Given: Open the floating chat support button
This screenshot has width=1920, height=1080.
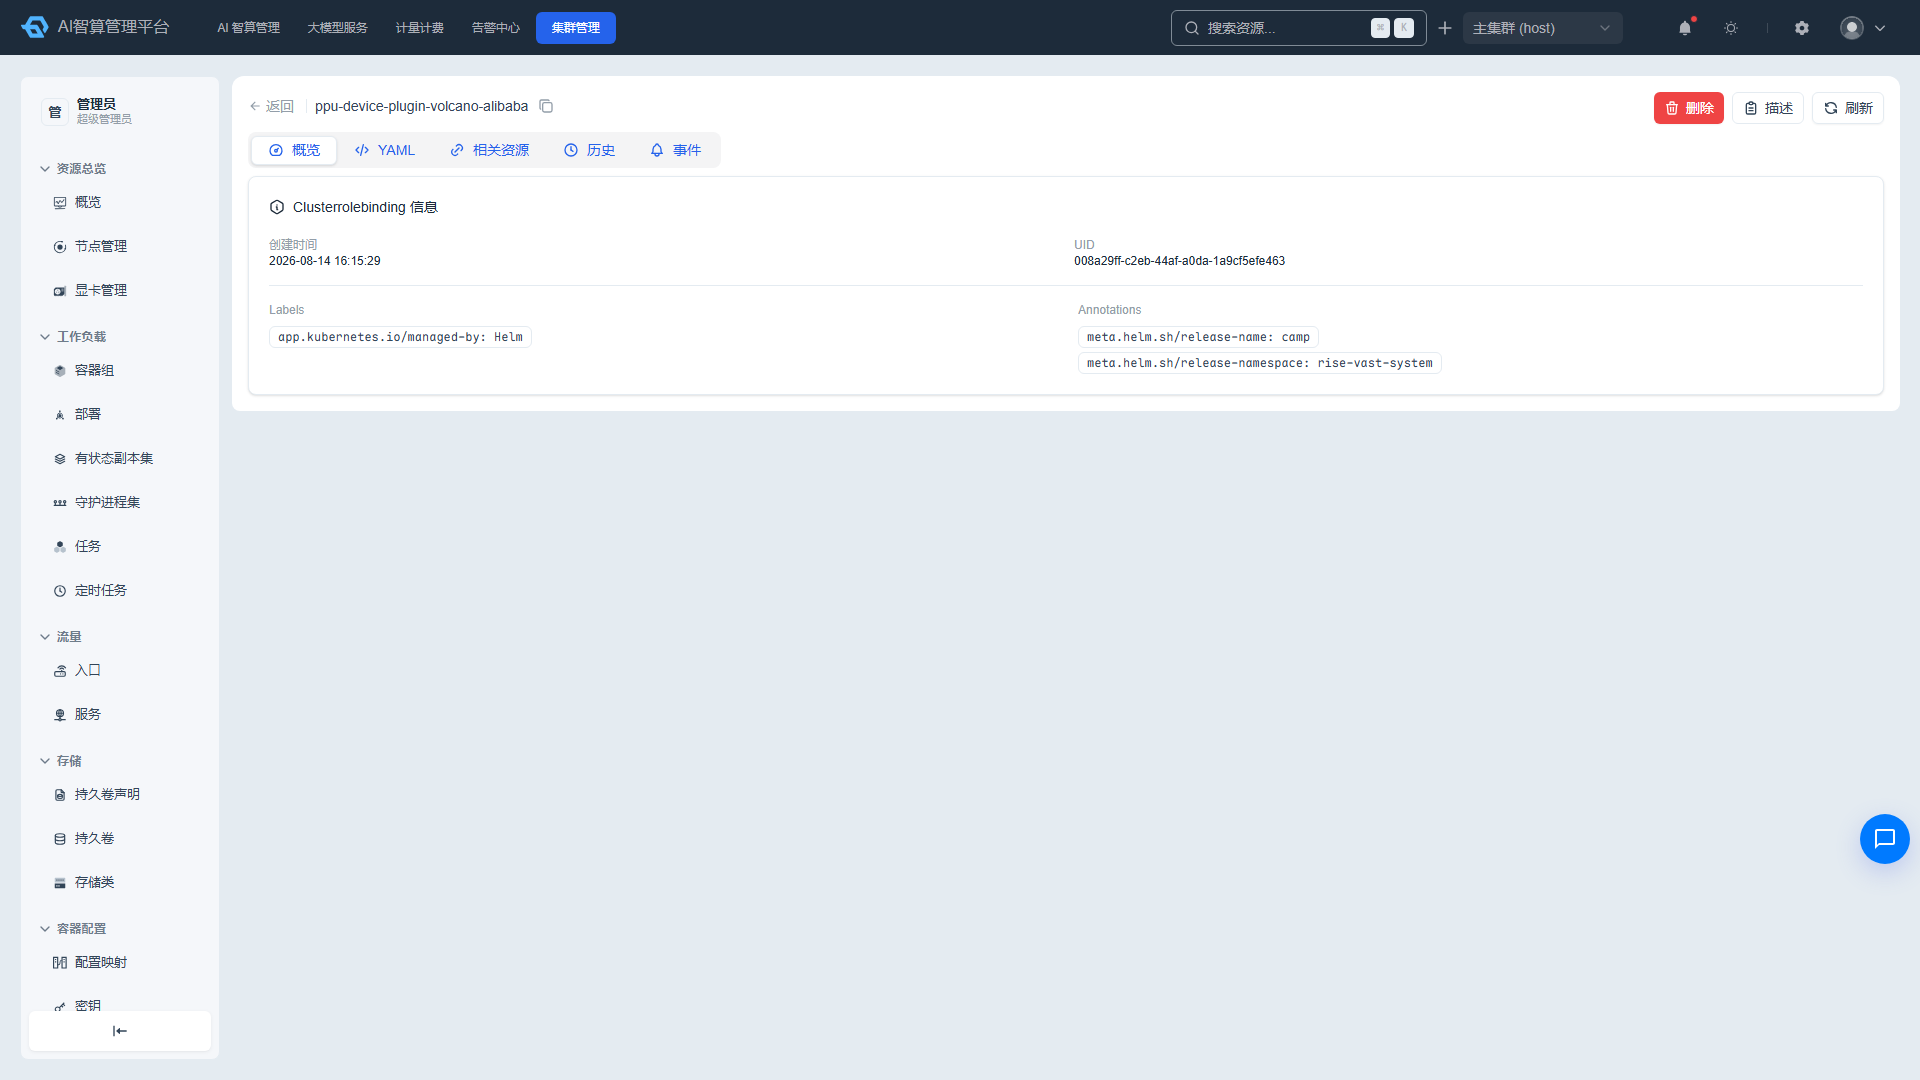Looking at the screenshot, I should 1885,839.
